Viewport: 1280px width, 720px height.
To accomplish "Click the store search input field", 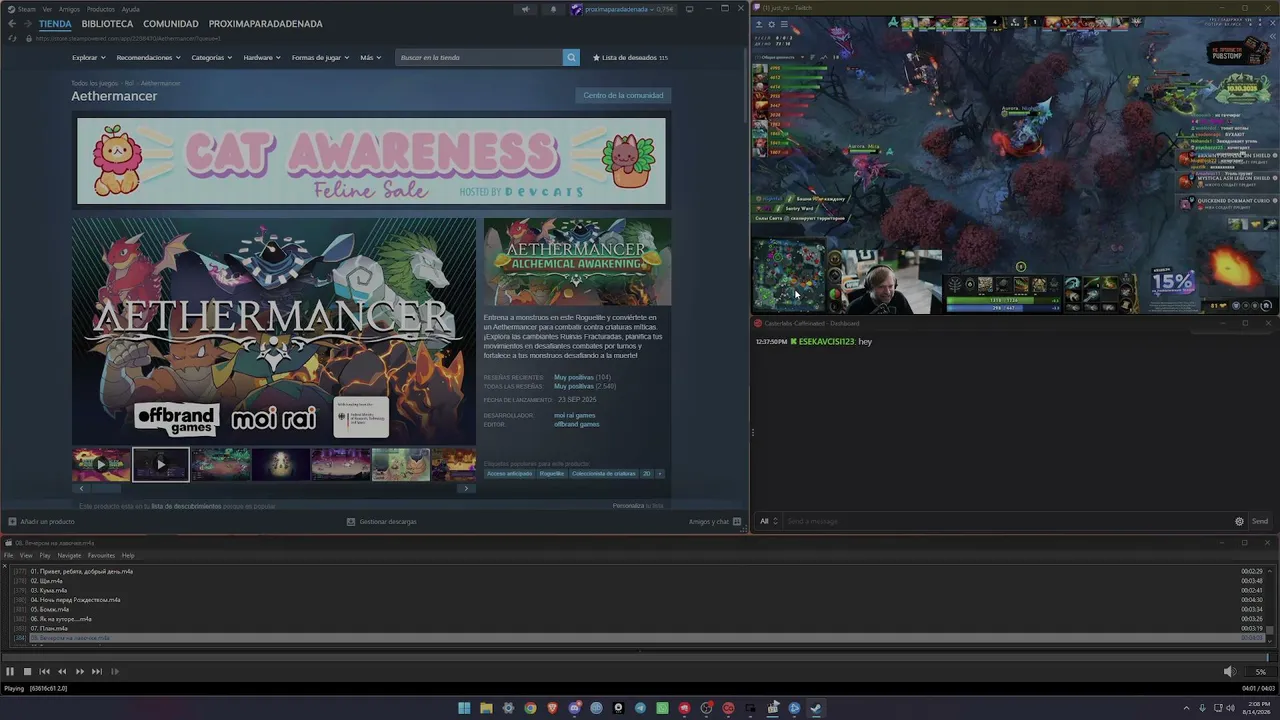I will tap(479, 58).
